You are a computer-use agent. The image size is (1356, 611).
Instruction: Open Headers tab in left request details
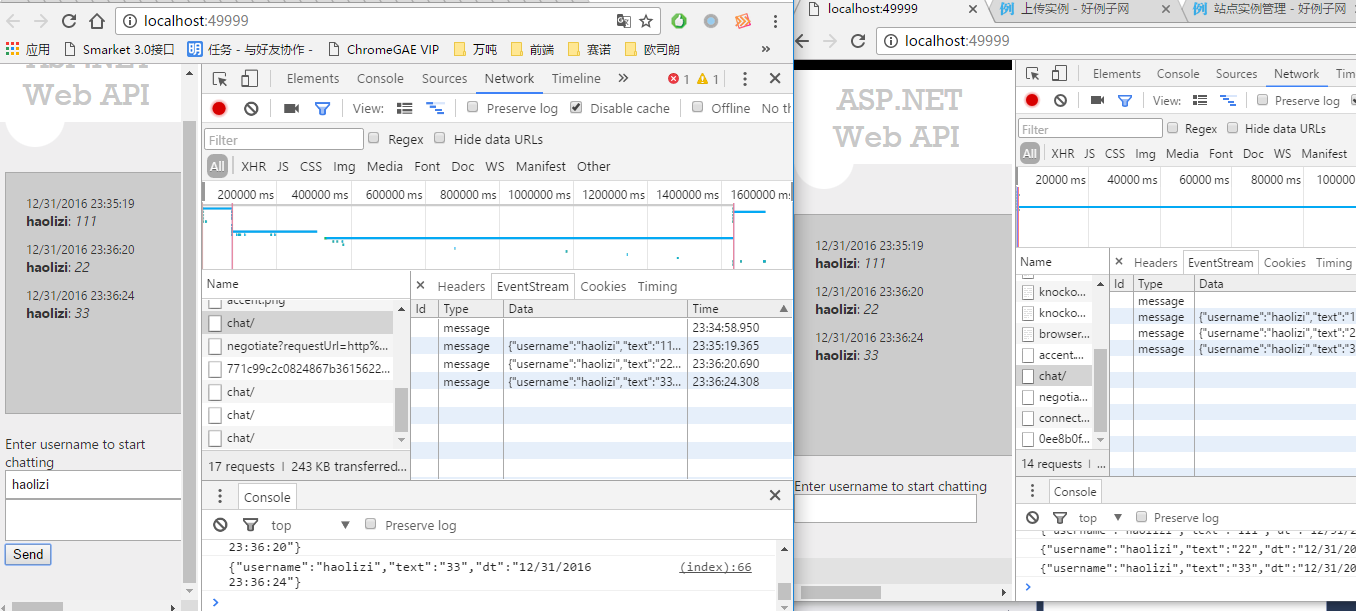tap(461, 286)
